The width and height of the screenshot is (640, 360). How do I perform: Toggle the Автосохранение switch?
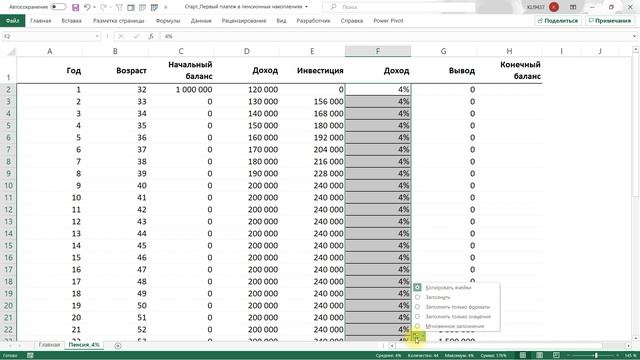coord(58,7)
